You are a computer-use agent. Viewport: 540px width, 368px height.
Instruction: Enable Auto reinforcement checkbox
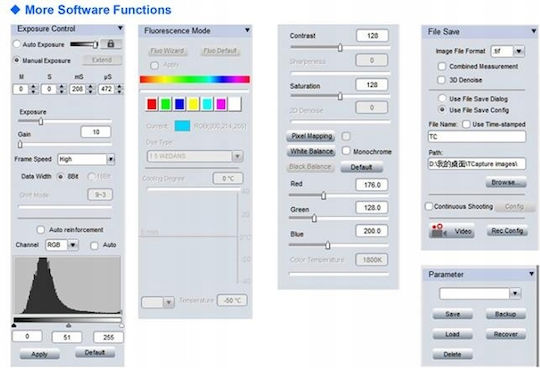point(41,230)
